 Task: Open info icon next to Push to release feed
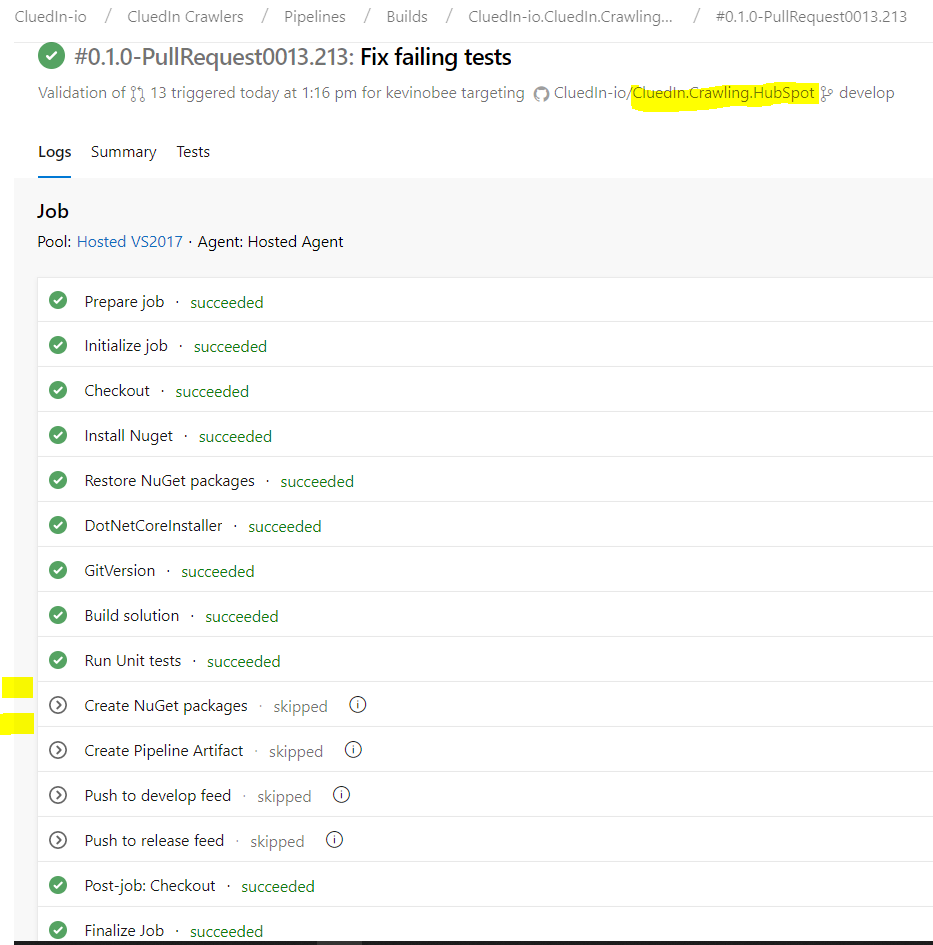coord(335,840)
